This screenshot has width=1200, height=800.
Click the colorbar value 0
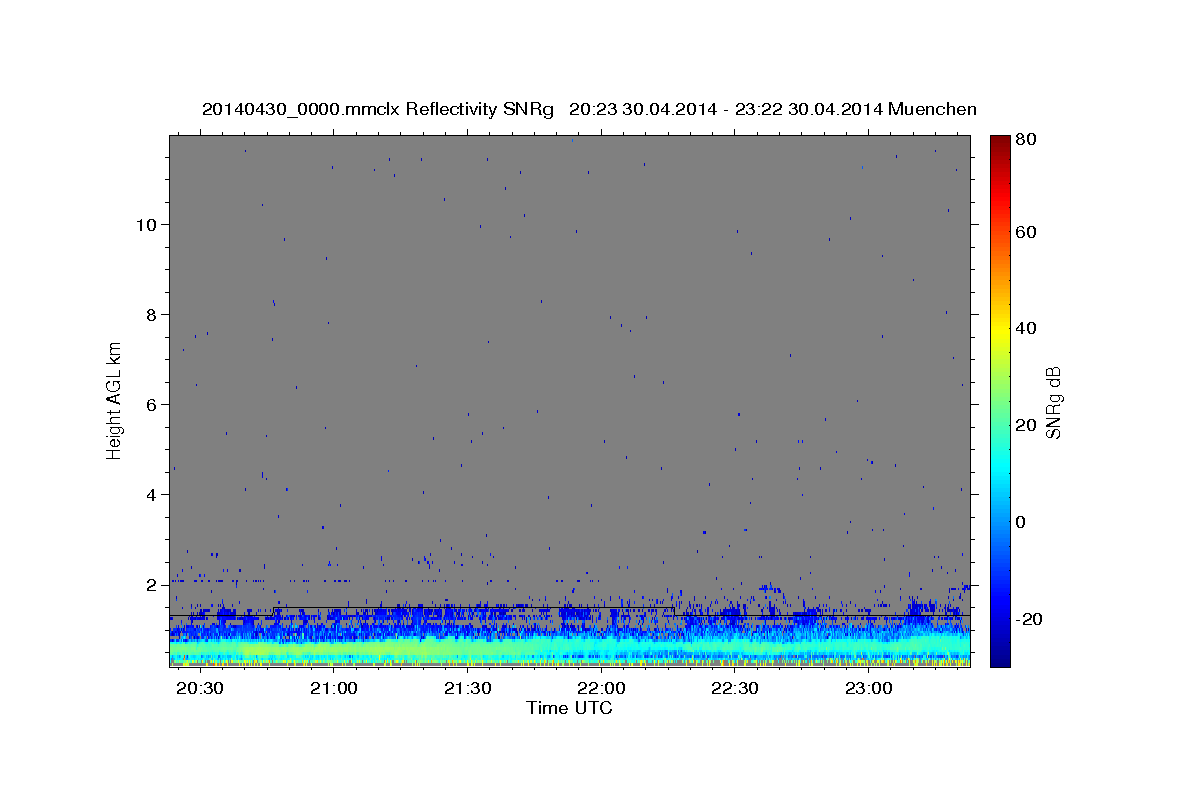(1021, 522)
